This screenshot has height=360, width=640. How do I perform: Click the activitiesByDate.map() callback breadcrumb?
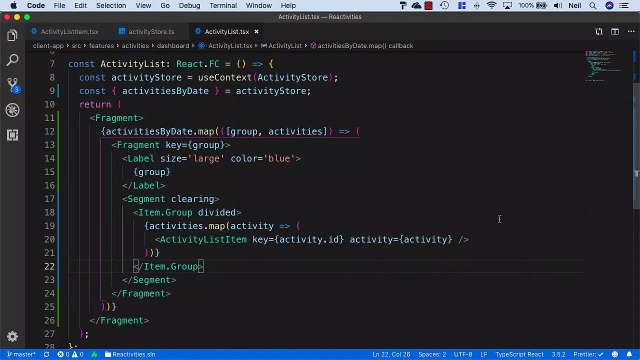[362, 46]
